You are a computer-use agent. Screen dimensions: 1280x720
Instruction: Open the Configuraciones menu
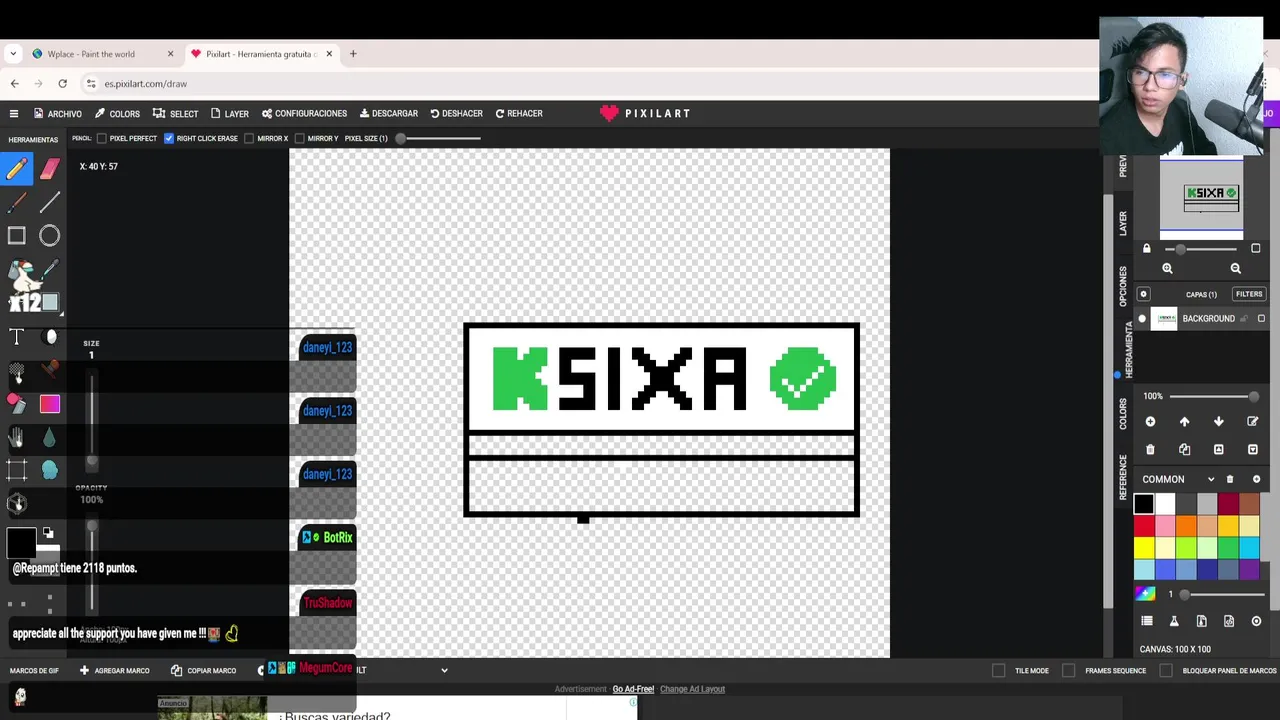click(x=304, y=114)
